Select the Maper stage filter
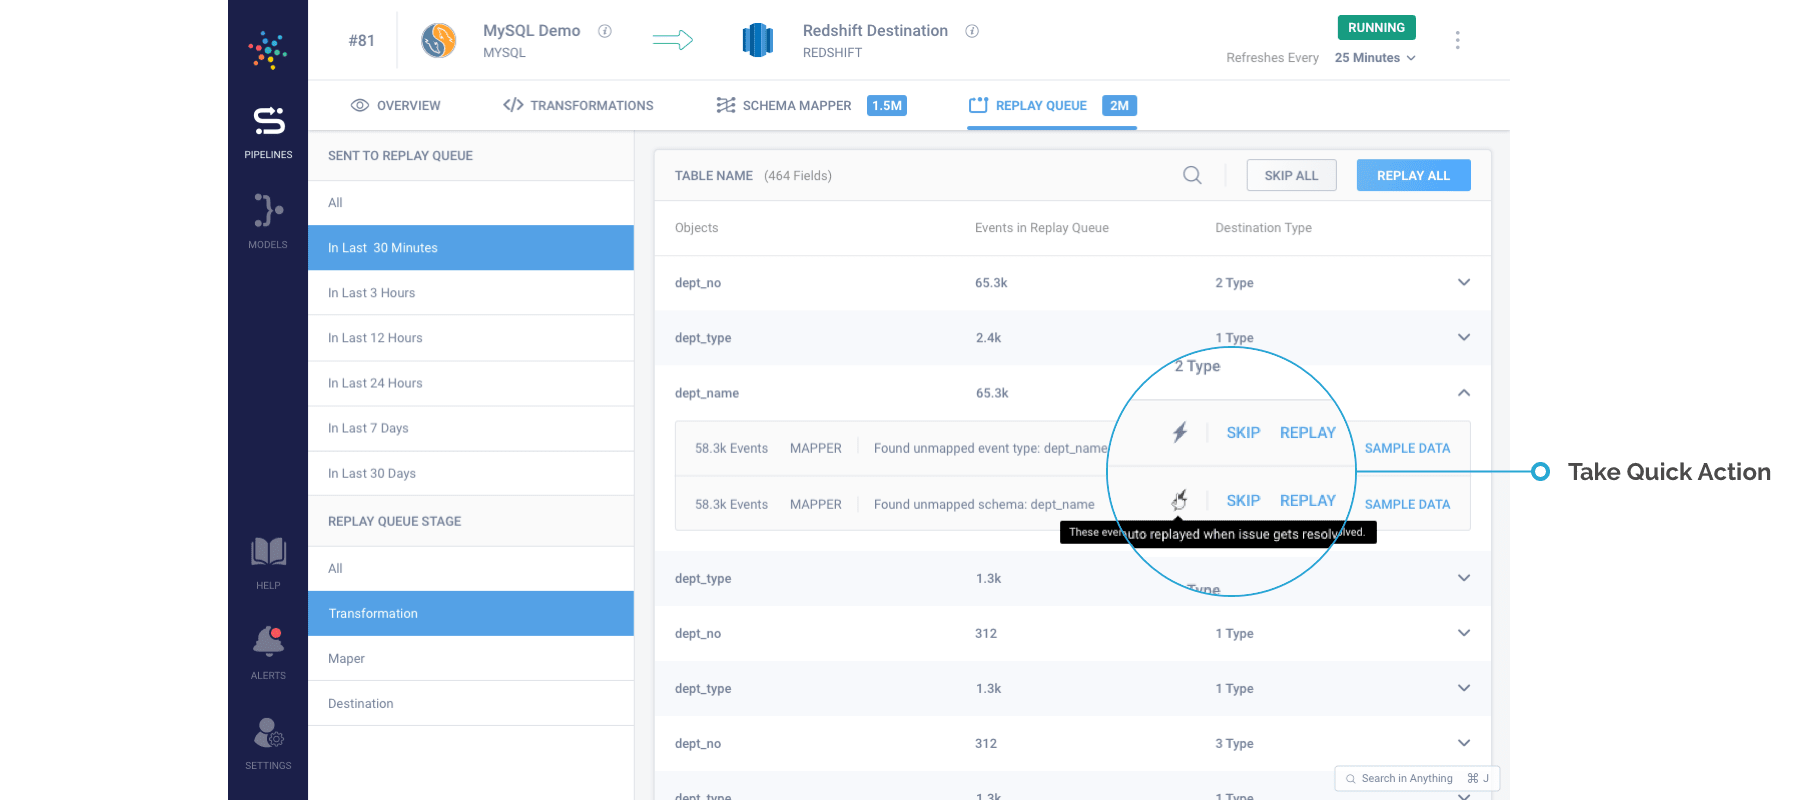Screen dimensions: 1794x800 pyautogui.click(x=471, y=659)
